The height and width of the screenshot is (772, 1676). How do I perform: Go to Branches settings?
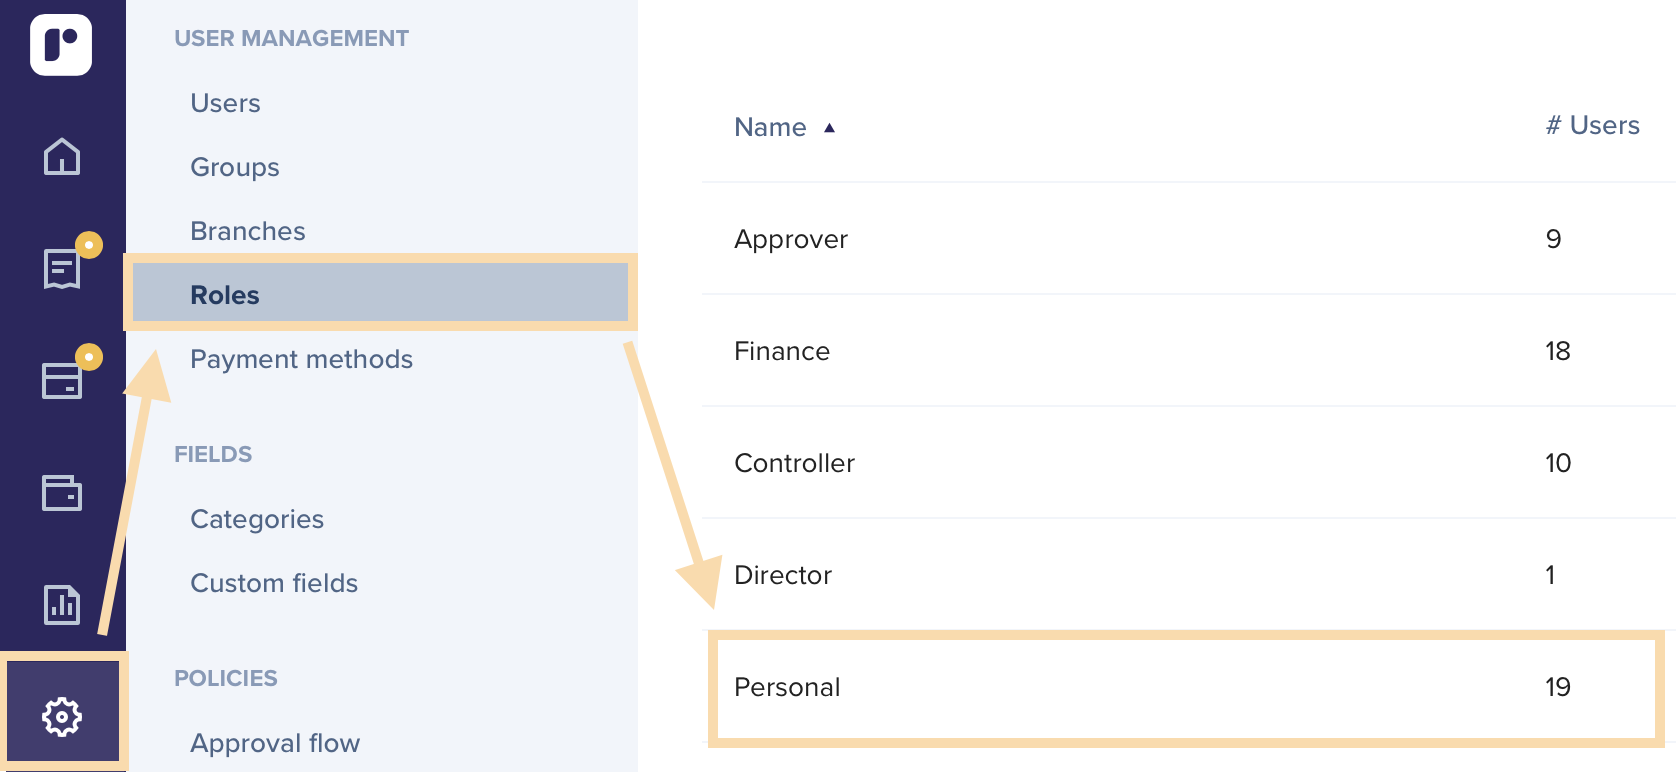coord(248,231)
